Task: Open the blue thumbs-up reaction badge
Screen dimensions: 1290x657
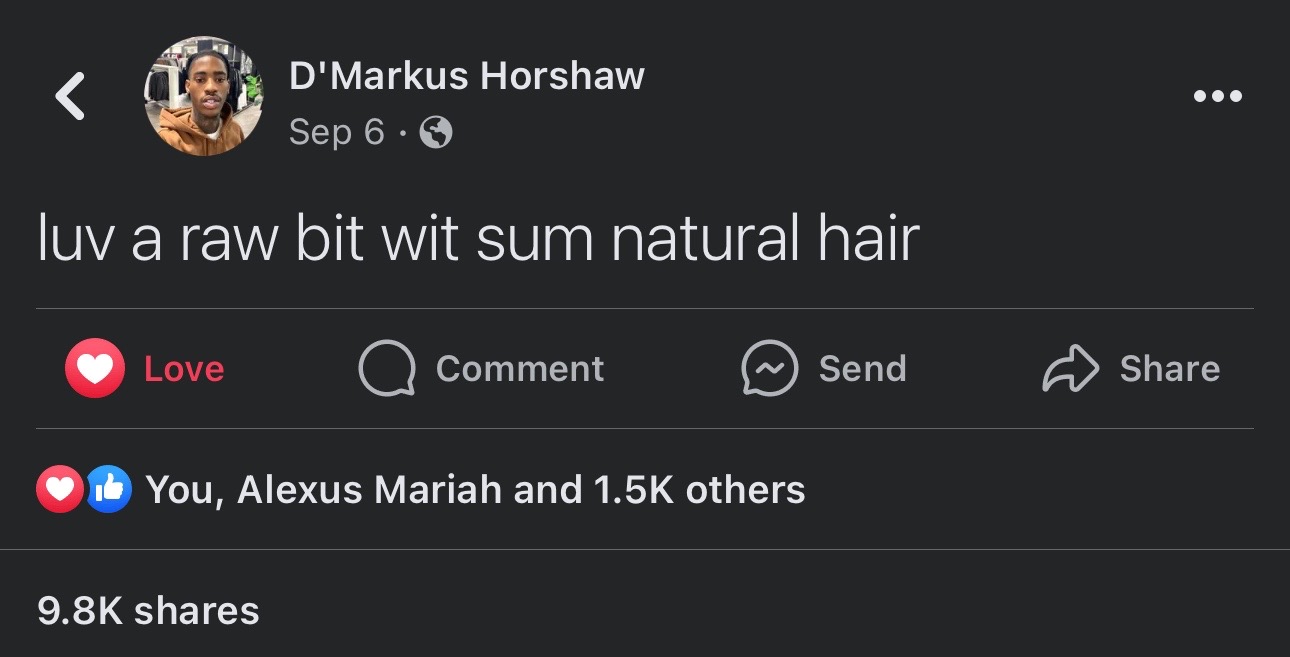Action: (x=108, y=489)
